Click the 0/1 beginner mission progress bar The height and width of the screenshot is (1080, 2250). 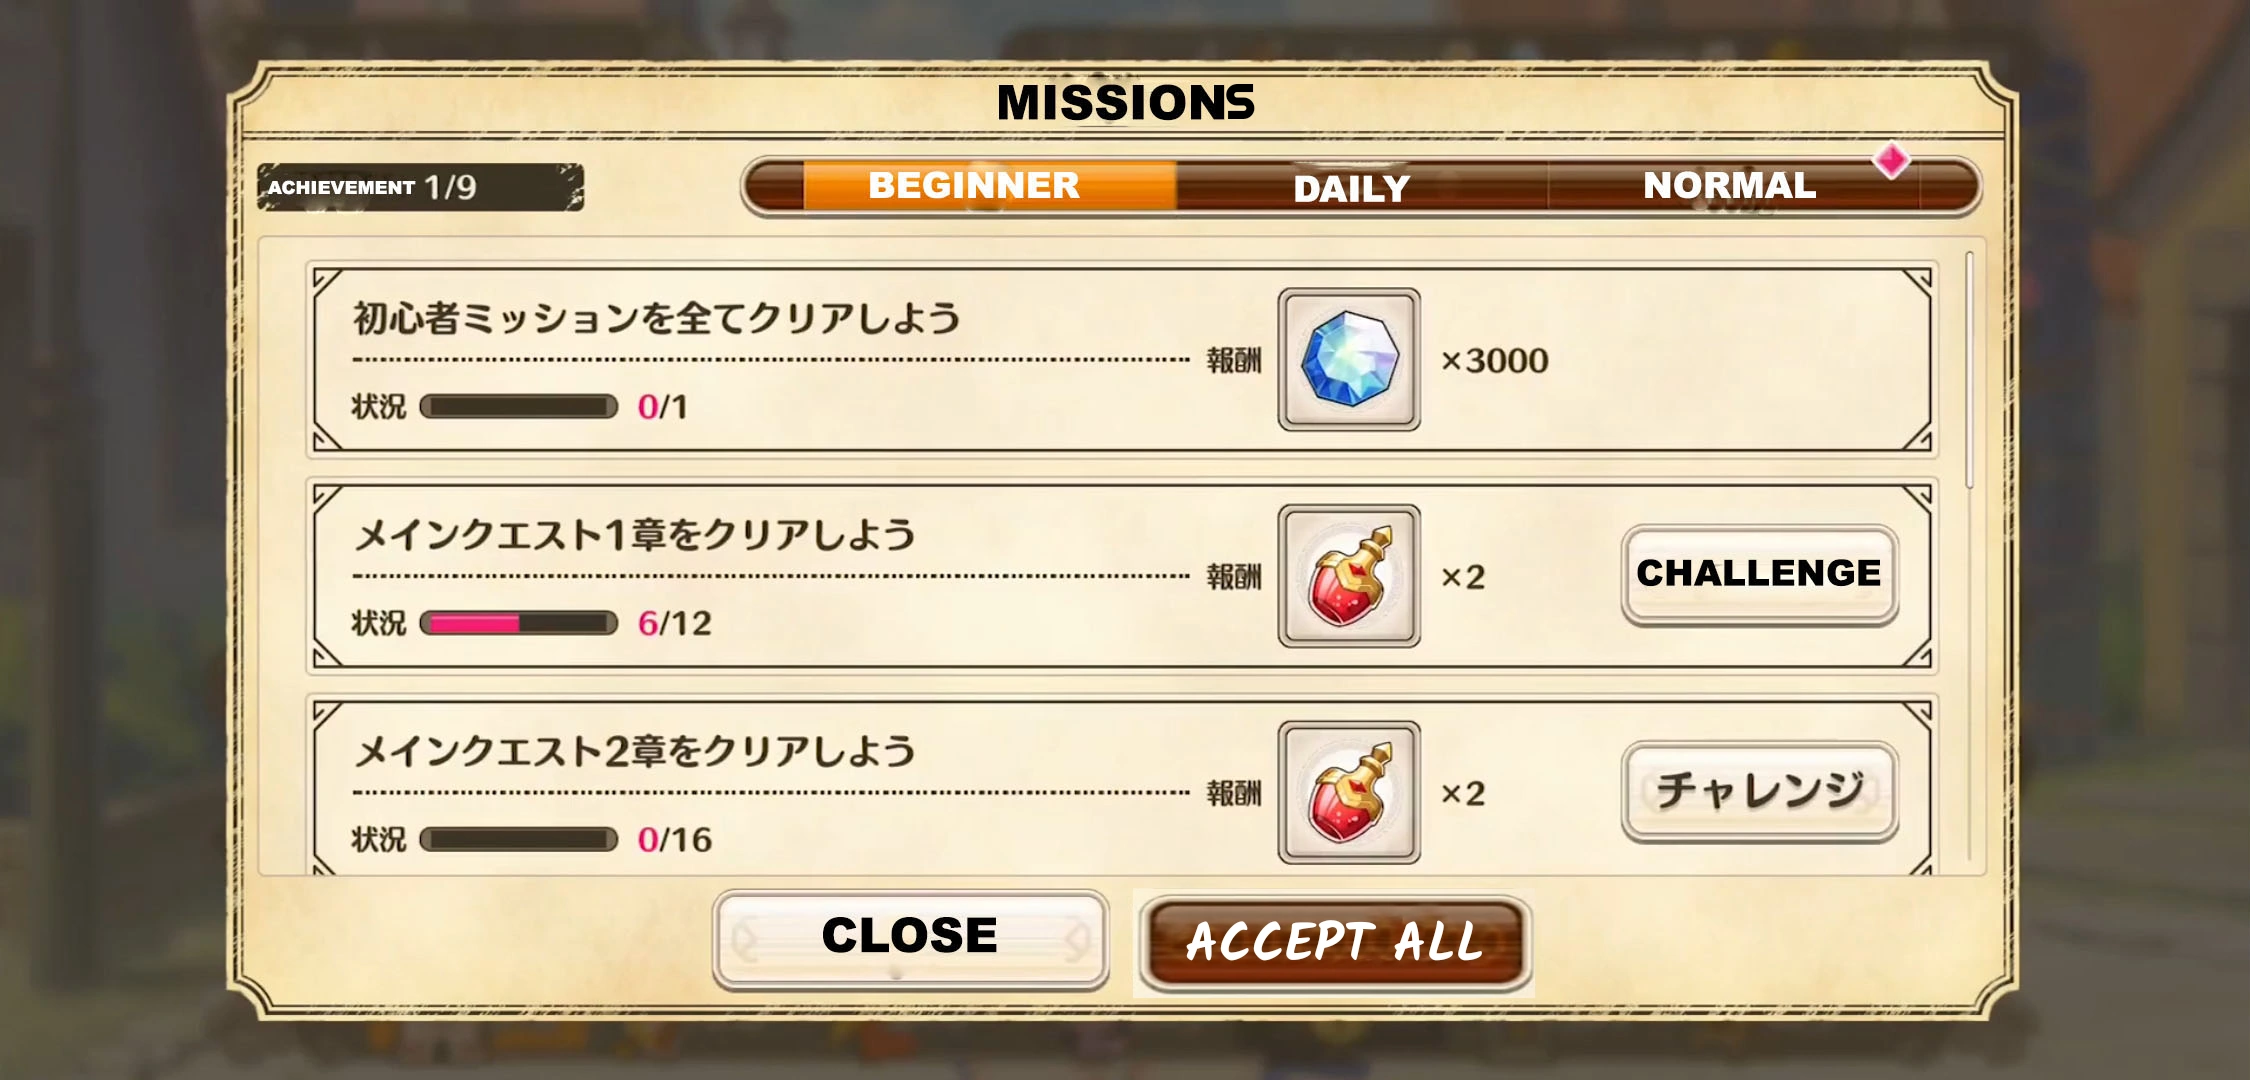pos(518,406)
